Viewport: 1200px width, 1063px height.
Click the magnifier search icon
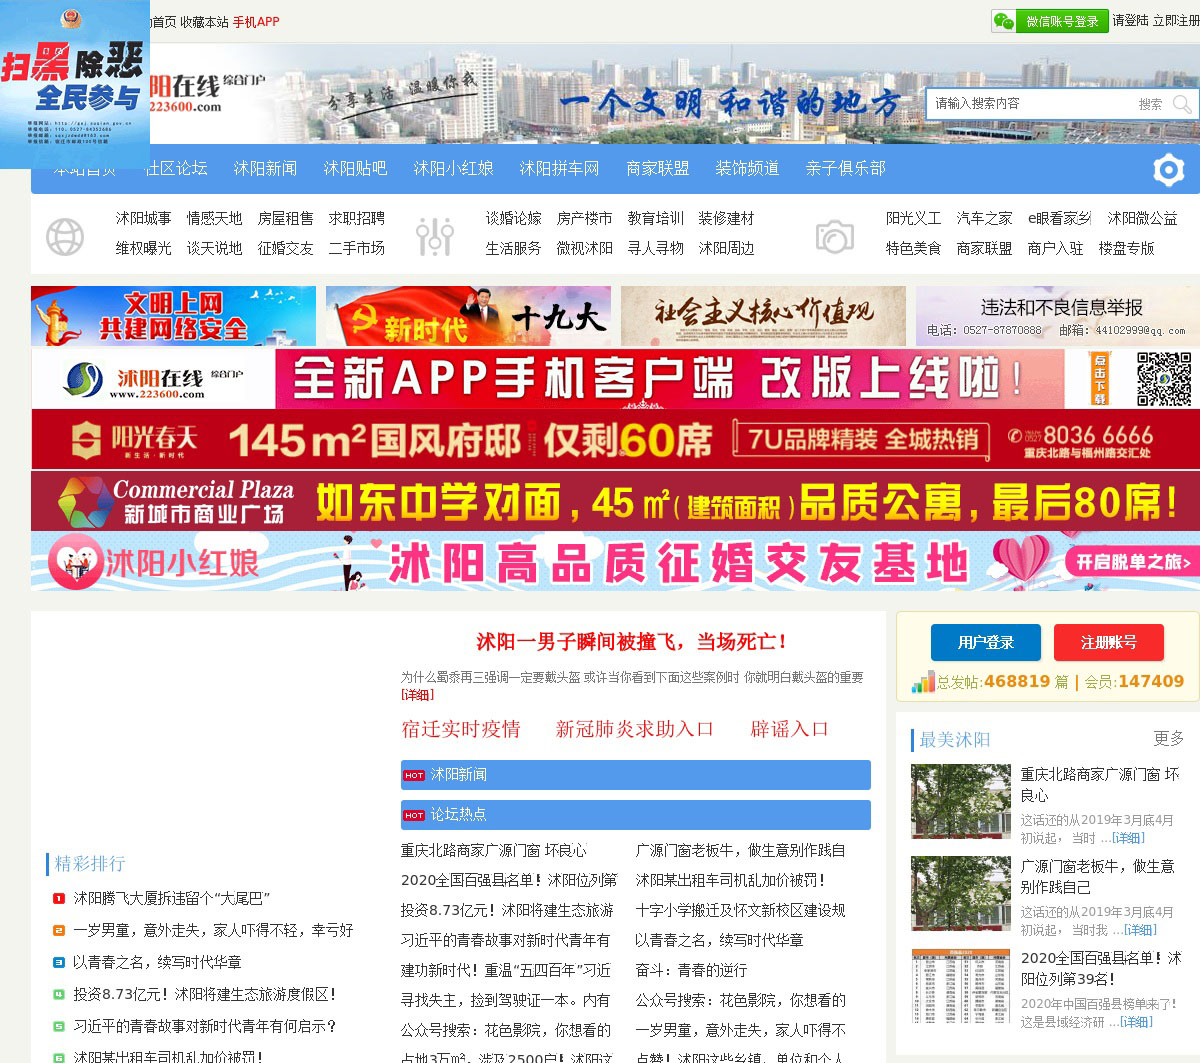click(x=1182, y=104)
